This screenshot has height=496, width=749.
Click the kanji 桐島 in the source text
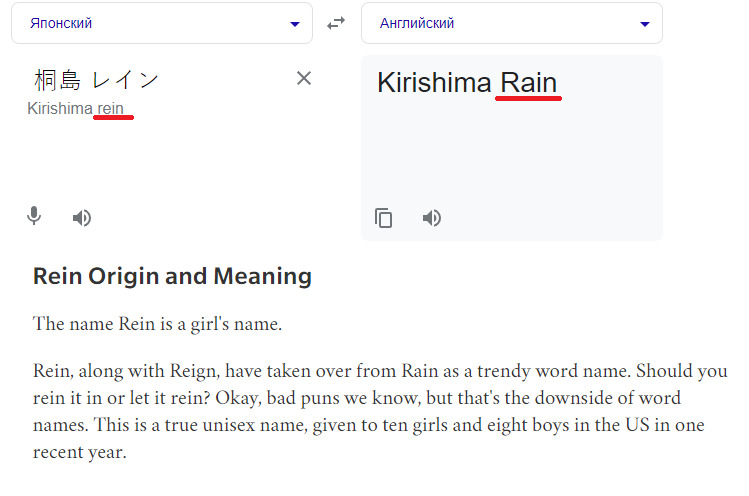click(x=57, y=79)
